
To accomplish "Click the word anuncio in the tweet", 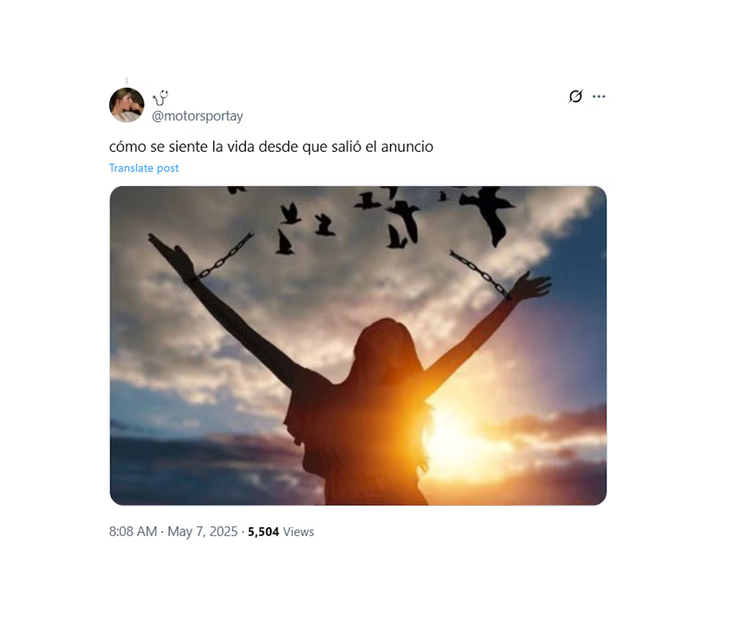I will pyautogui.click(x=407, y=147).
